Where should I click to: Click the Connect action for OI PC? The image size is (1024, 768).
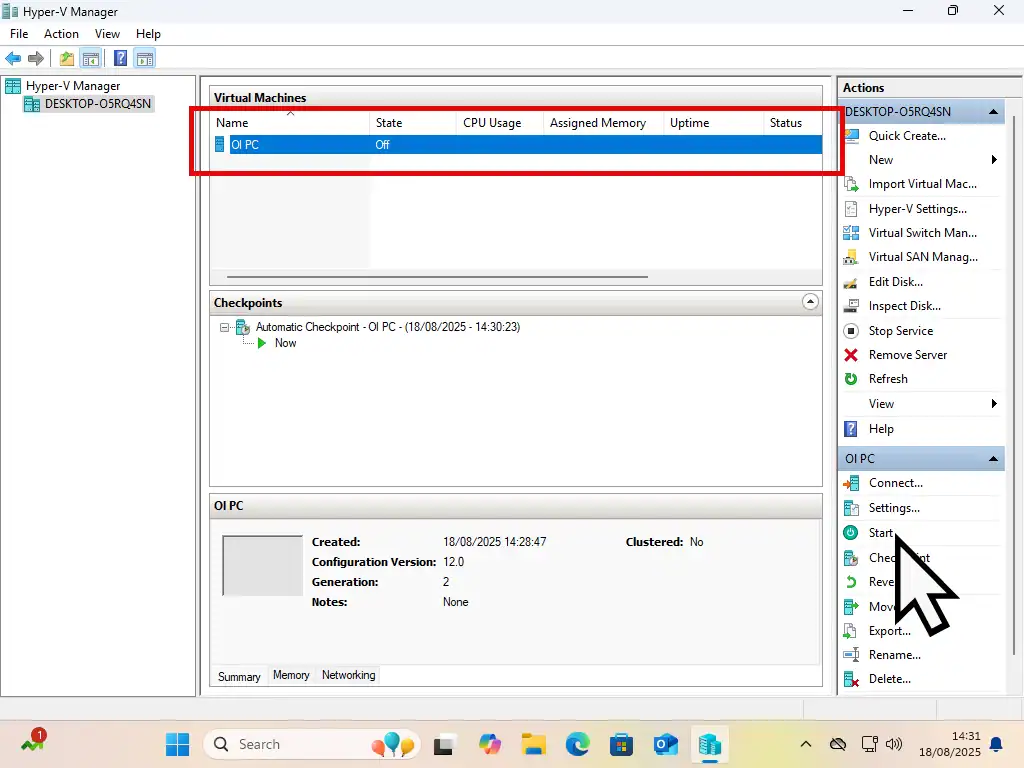(895, 483)
